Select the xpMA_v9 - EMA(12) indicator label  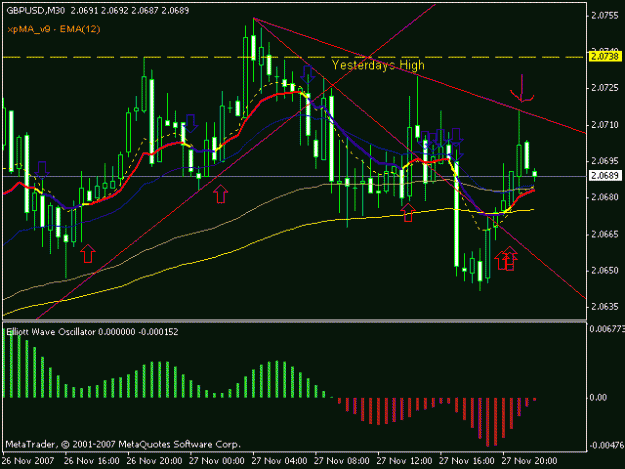(54, 29)
